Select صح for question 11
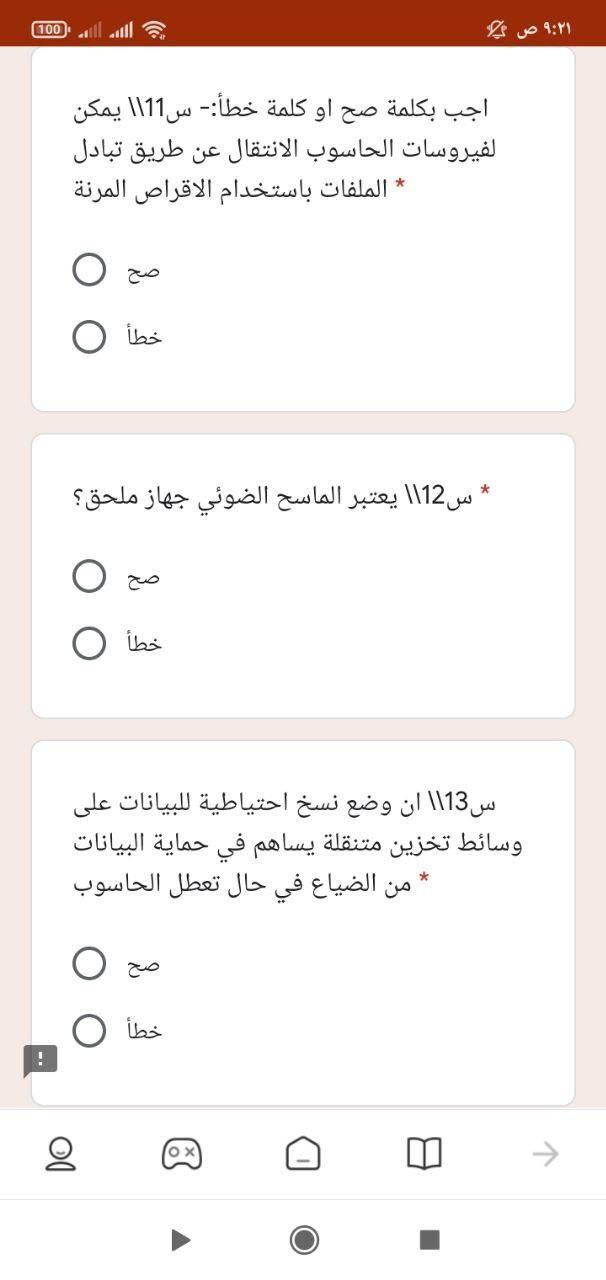This screenshot has height=1280, width=606. click(x=89, y=268)
